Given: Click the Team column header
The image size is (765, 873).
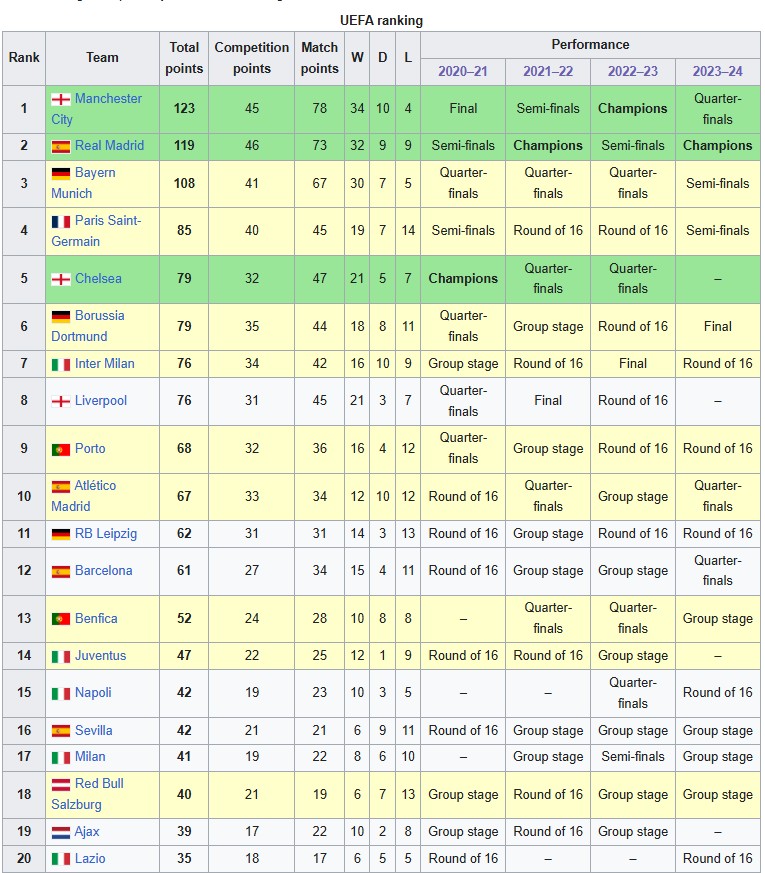Looking at the screenshot, I should click(x=102, y=58).
